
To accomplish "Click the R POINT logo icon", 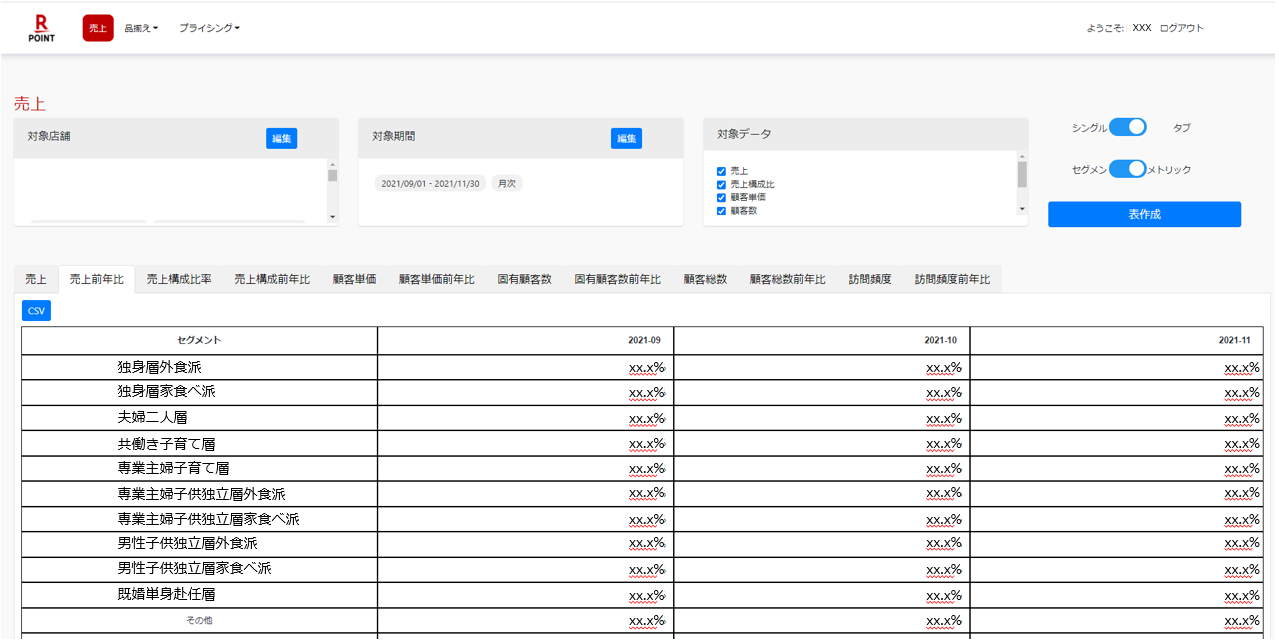I will click(41, 28).
